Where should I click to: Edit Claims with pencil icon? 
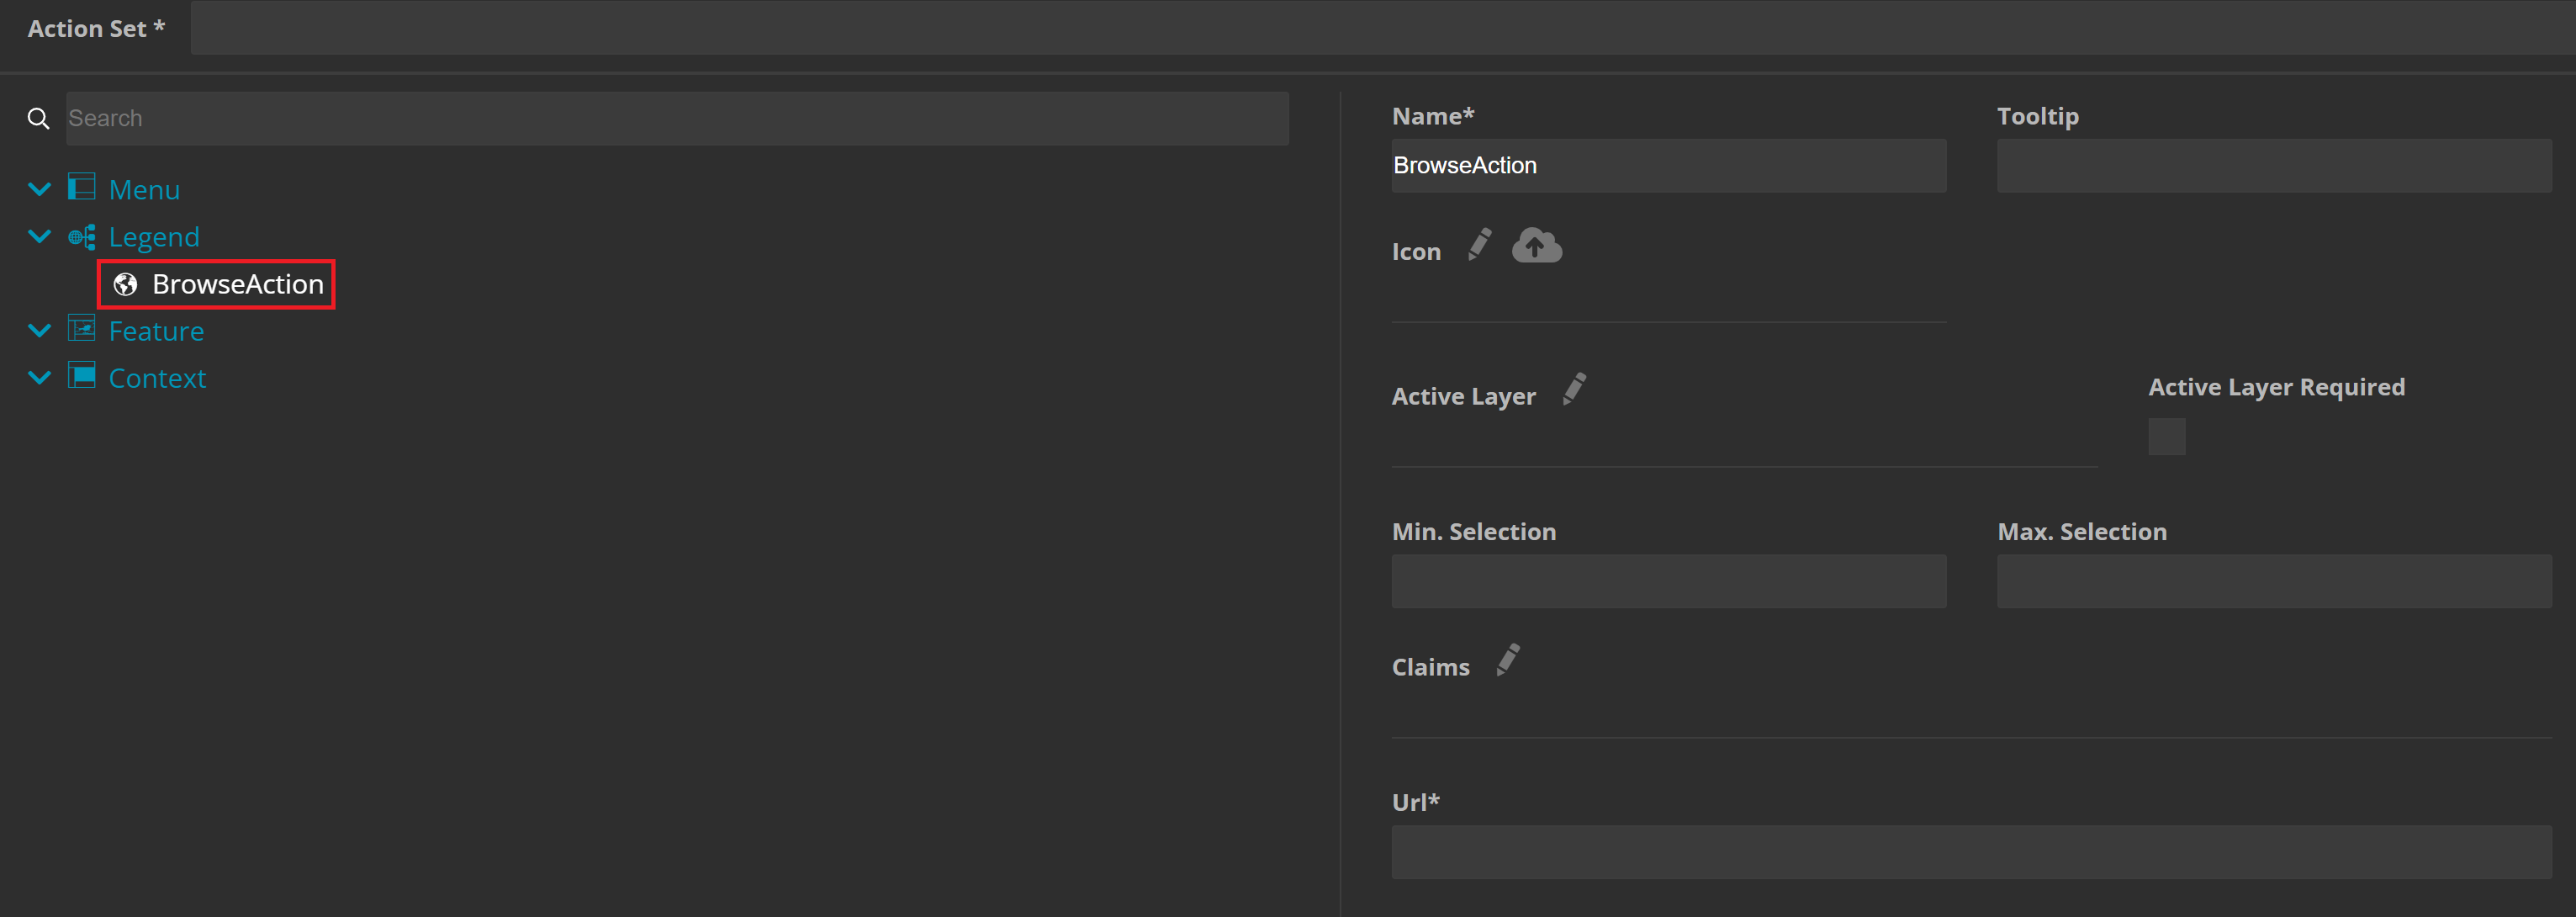click(1508, 660)
